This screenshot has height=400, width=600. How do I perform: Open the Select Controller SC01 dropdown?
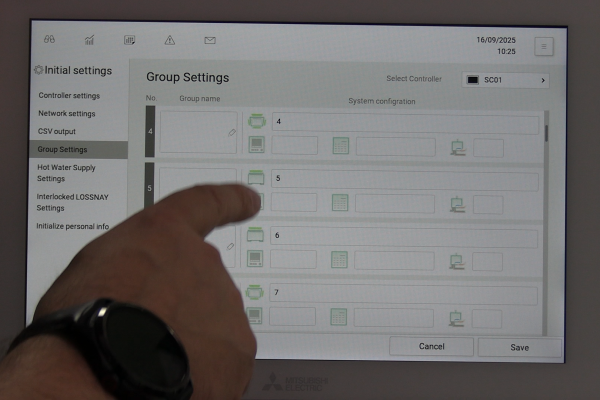click(x=505, y=80)
